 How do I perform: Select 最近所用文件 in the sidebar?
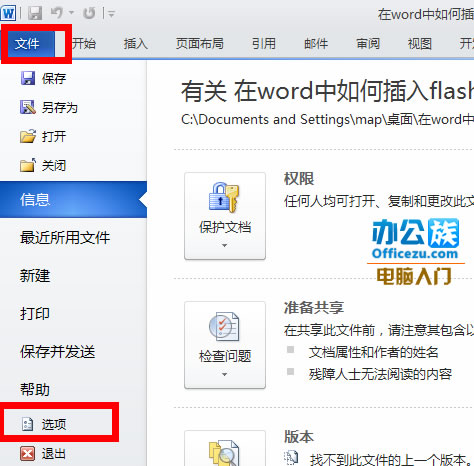[x=65, y=238]
